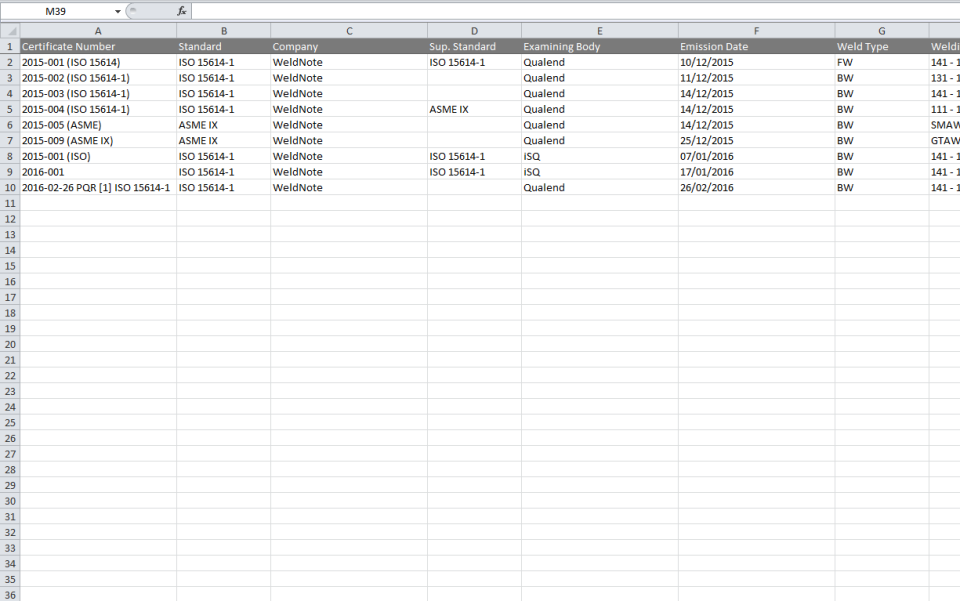Image resolution: width=960 pixels, height=601 pixels.
Task: Click emission date '26/02/2016'
Action: (757, 187)
